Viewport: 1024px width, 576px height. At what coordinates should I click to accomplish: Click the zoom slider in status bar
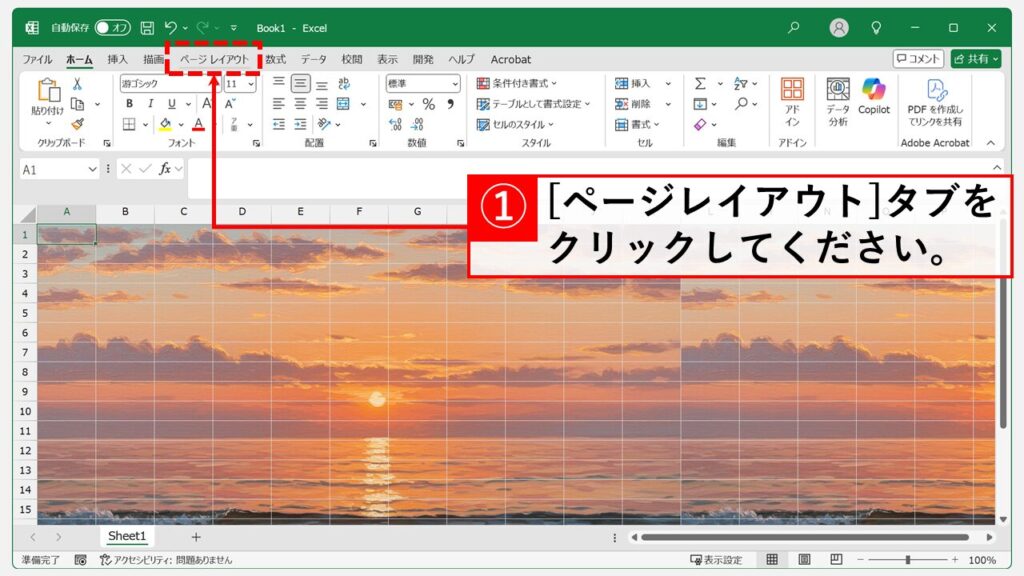click(908, 560)
